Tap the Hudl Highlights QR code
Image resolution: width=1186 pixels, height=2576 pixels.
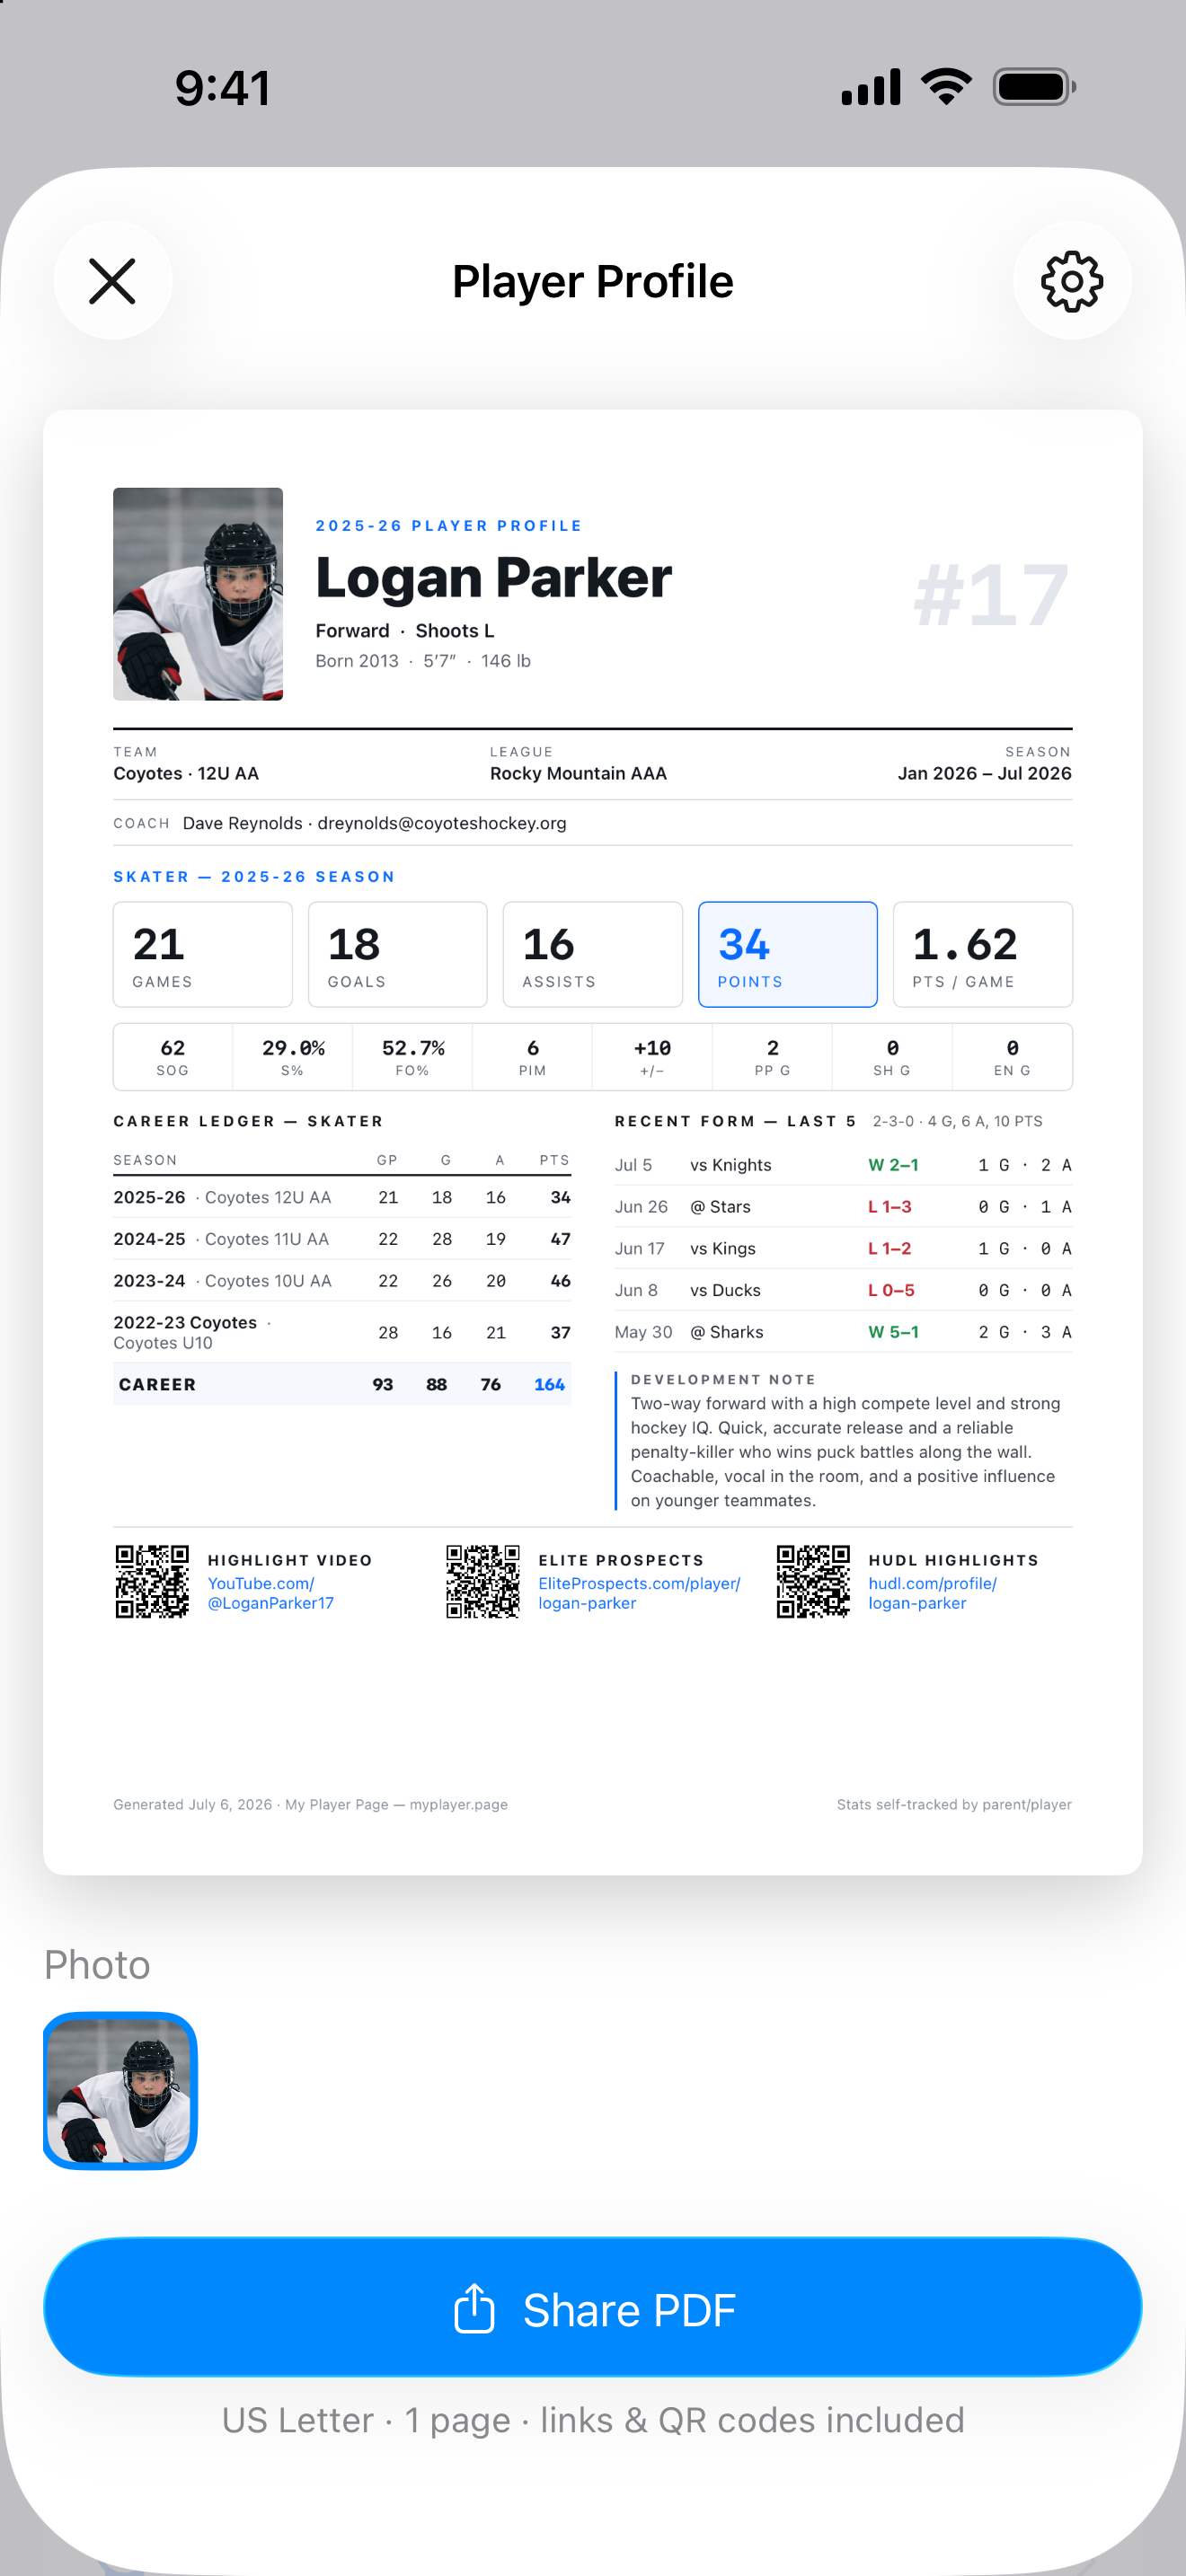[x=813, y=1581]
